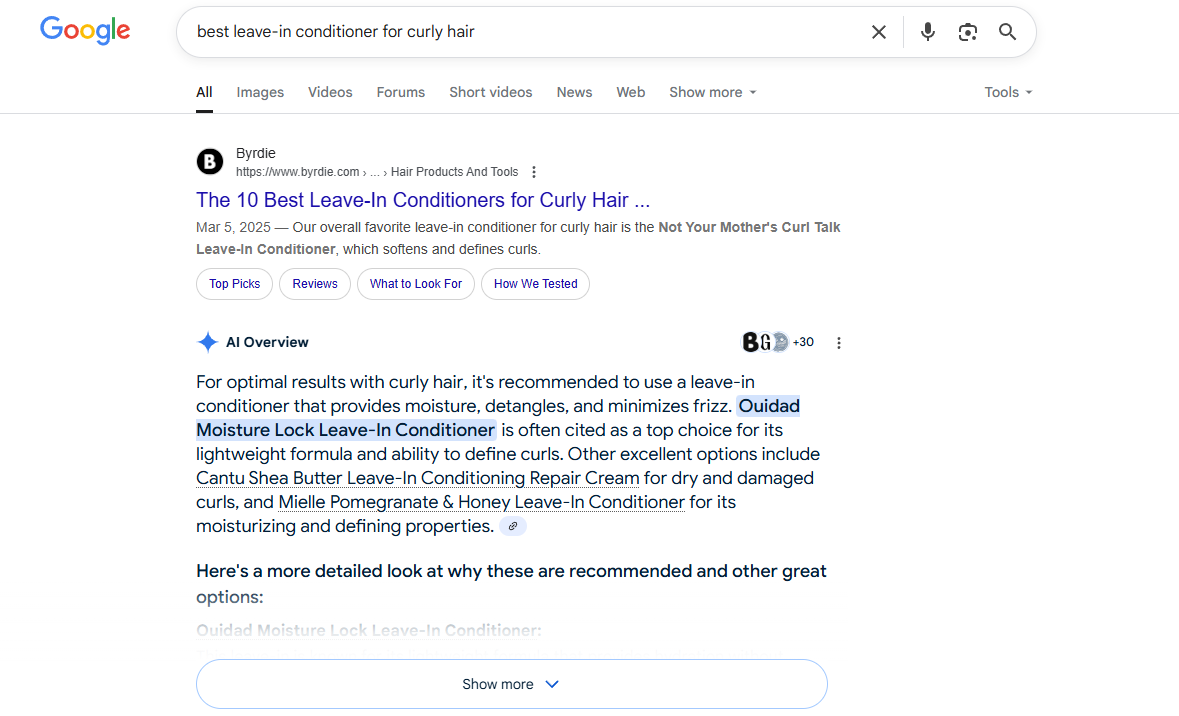Click the AI Overview sparkle icon
The image size is (1179, 716).
pos(207,342)
